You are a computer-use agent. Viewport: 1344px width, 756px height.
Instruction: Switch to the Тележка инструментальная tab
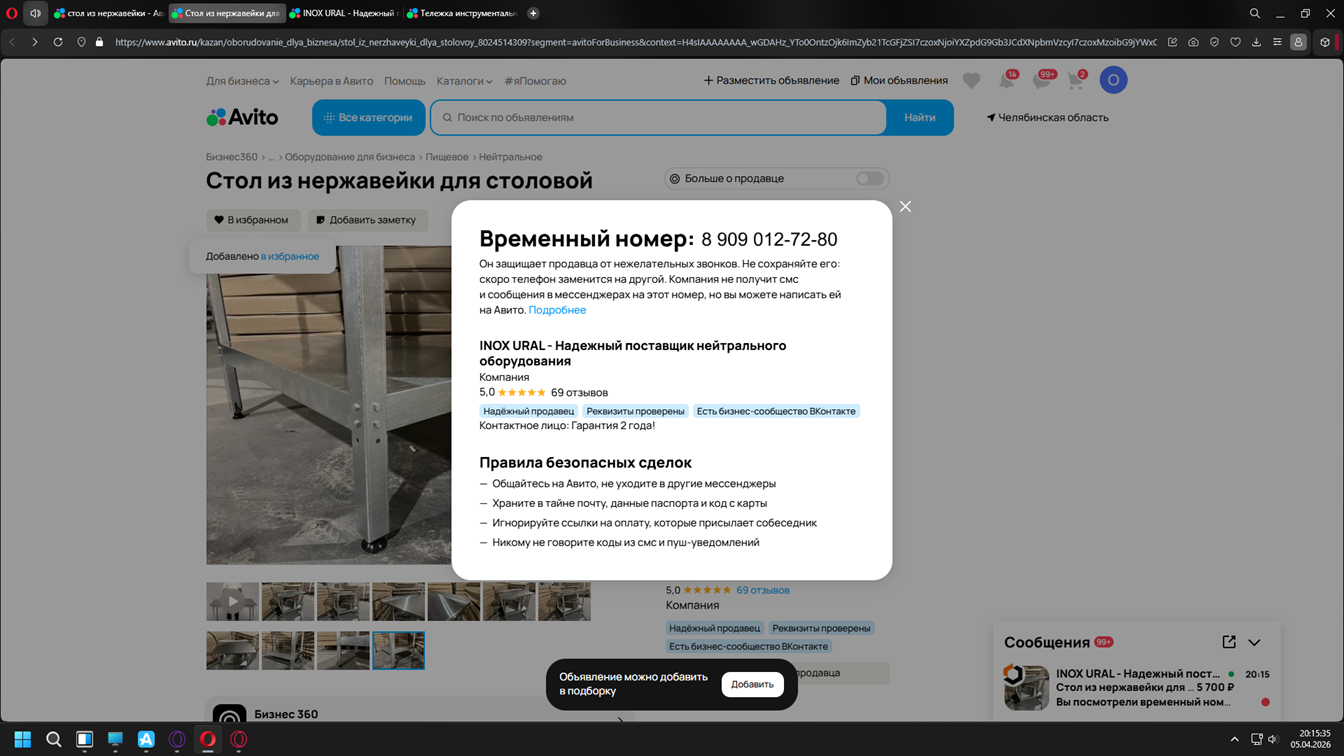[462, 13]
